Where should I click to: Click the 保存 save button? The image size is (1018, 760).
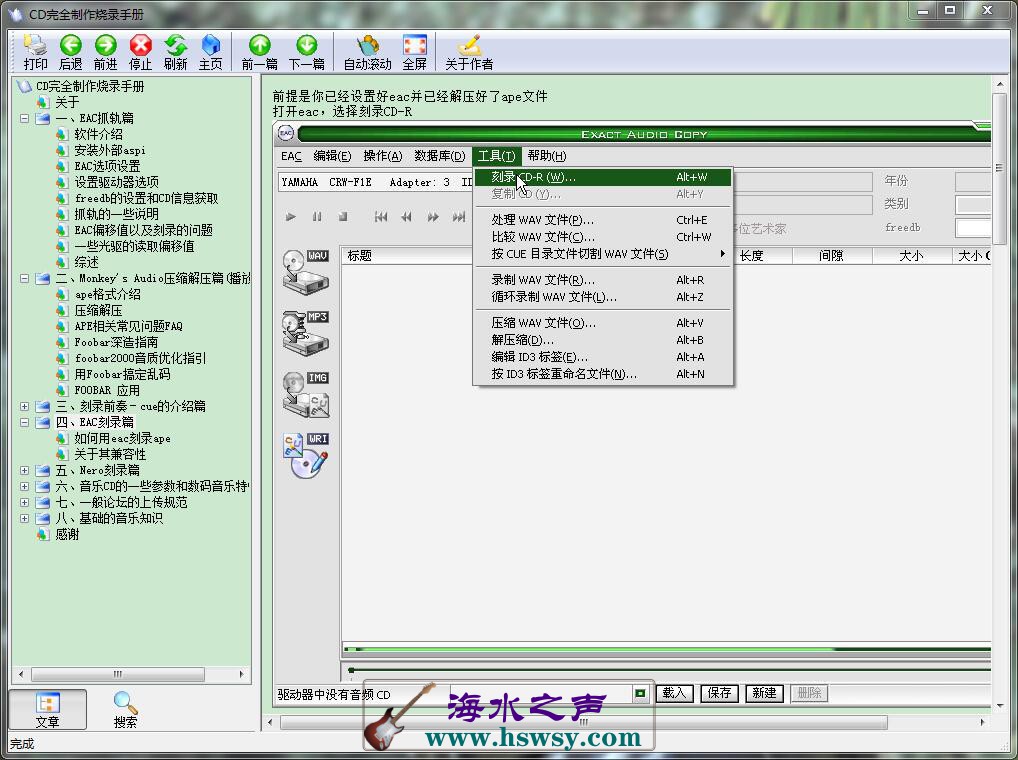point(719,693)
